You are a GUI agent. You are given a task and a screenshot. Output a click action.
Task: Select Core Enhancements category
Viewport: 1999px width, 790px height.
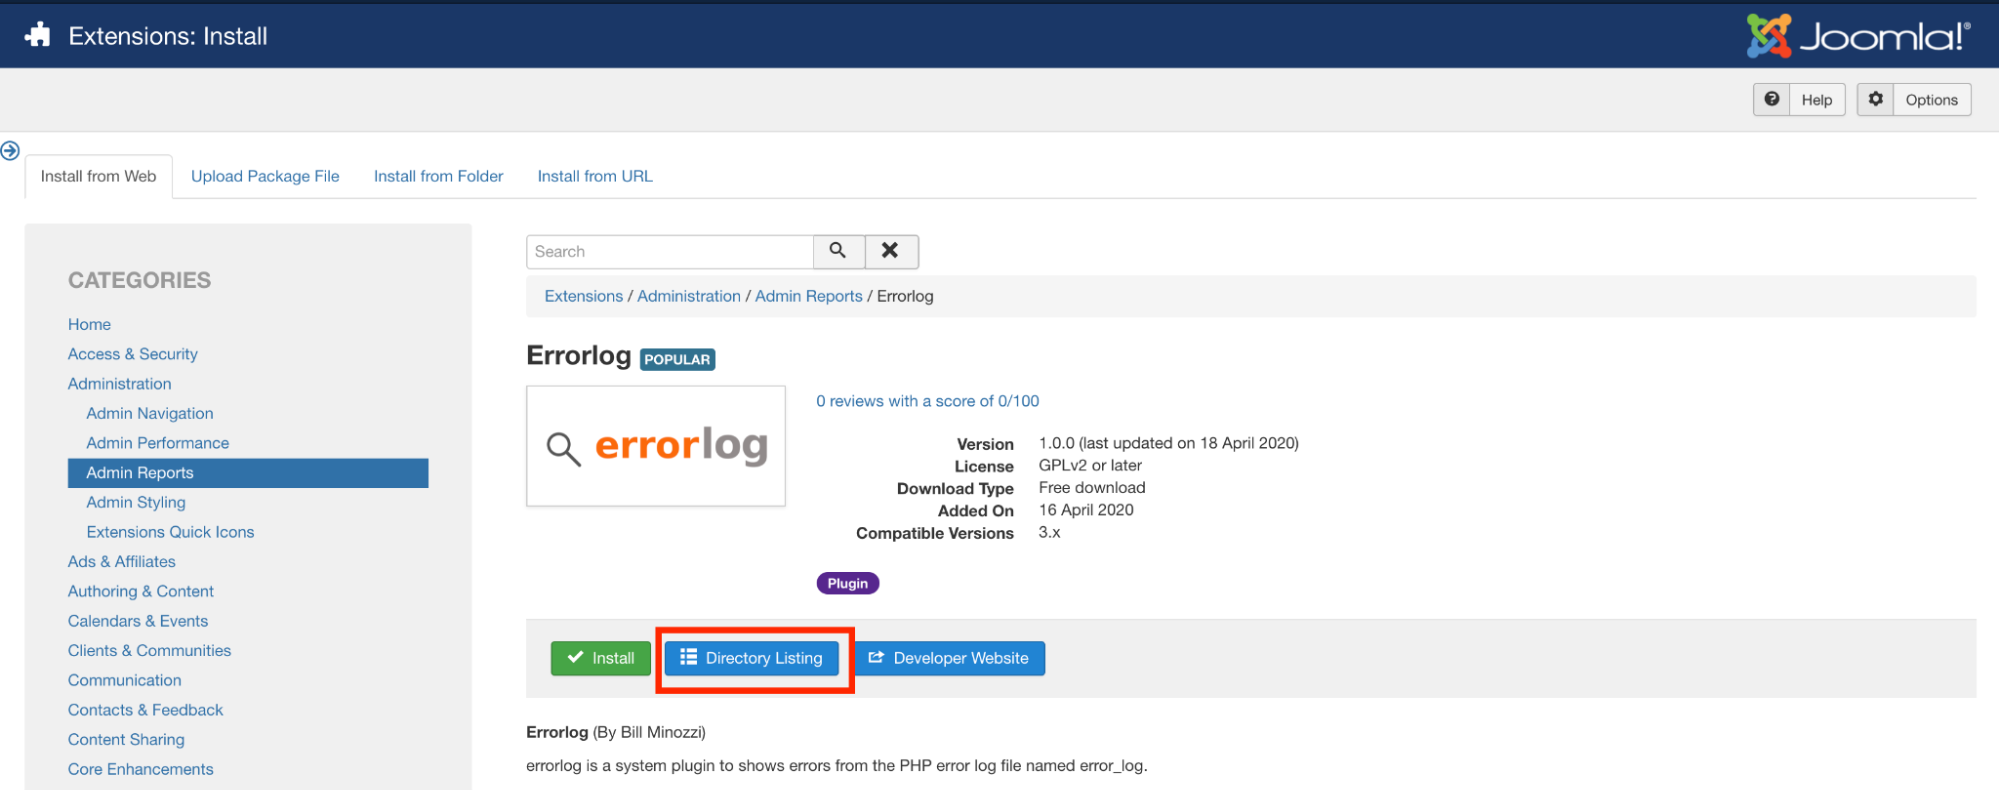(141, 769)
